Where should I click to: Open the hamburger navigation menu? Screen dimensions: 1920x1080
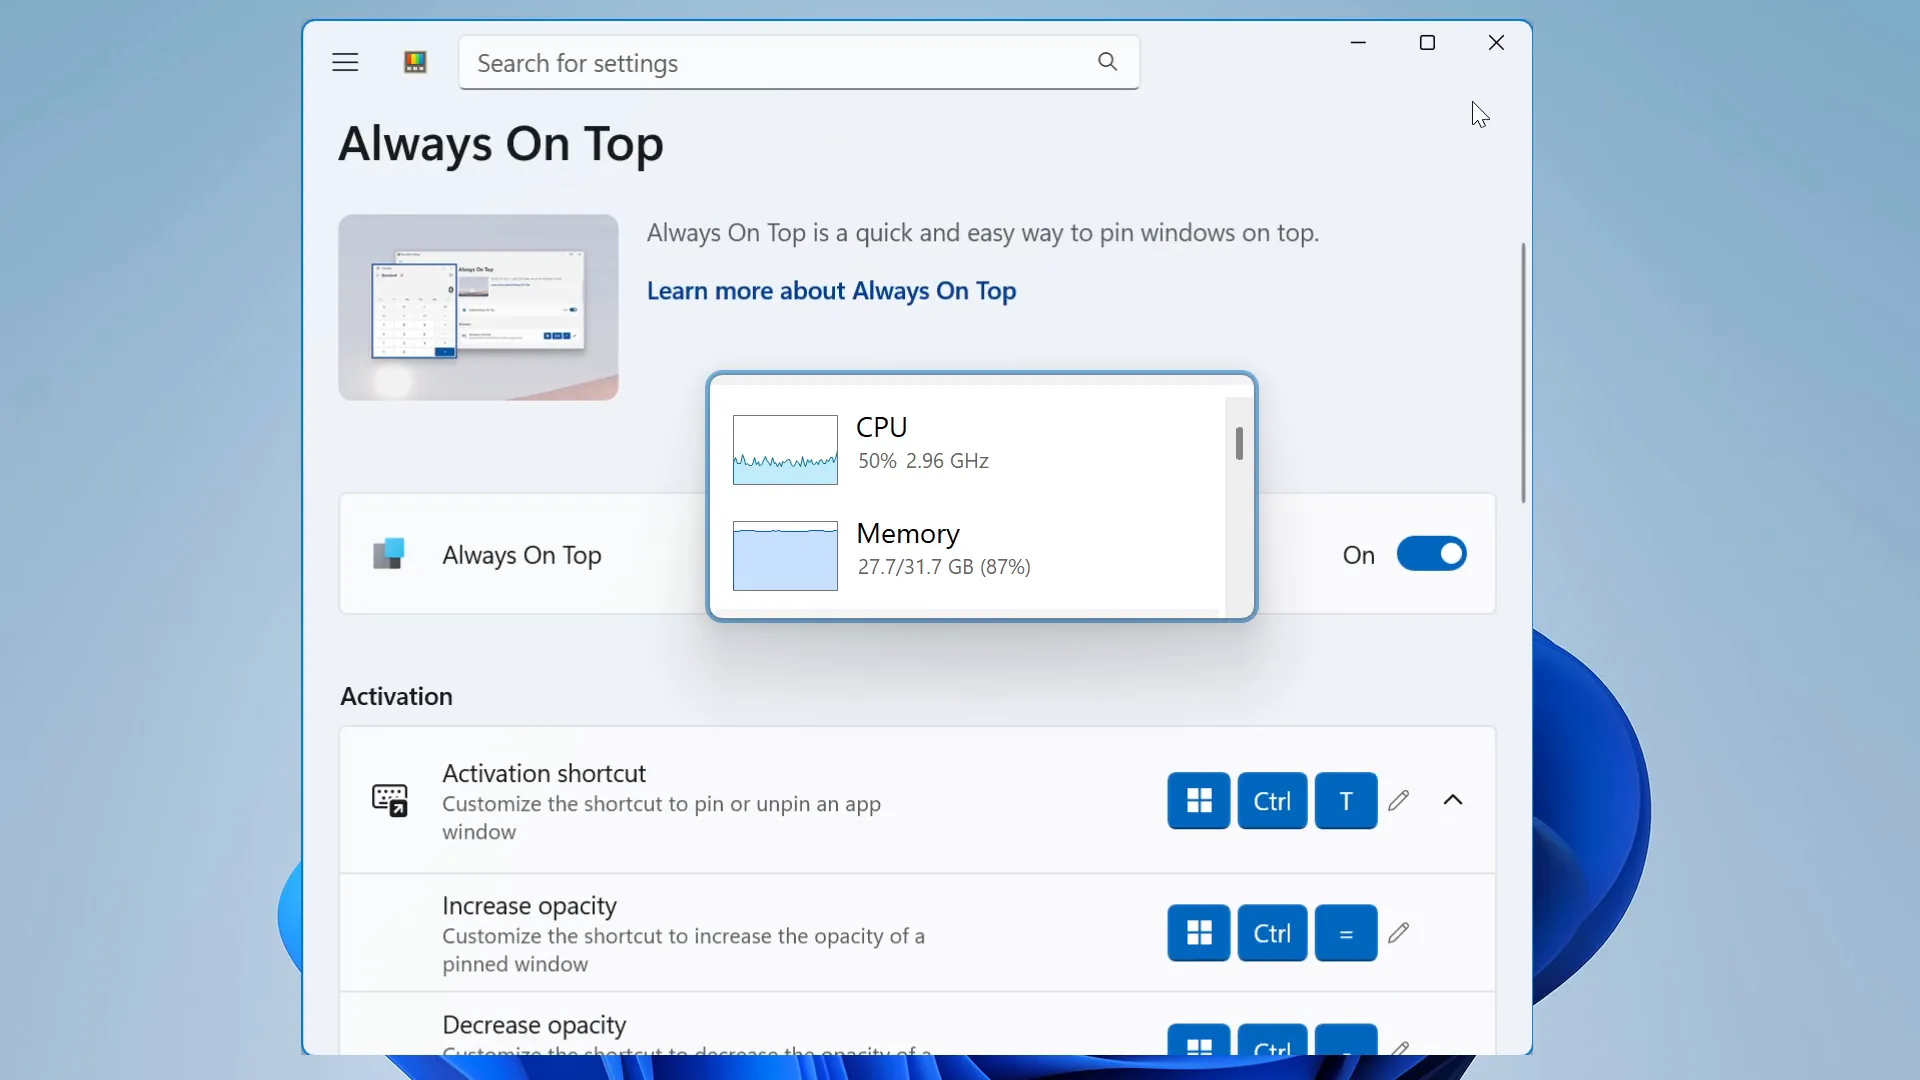[x=345, y=62]
